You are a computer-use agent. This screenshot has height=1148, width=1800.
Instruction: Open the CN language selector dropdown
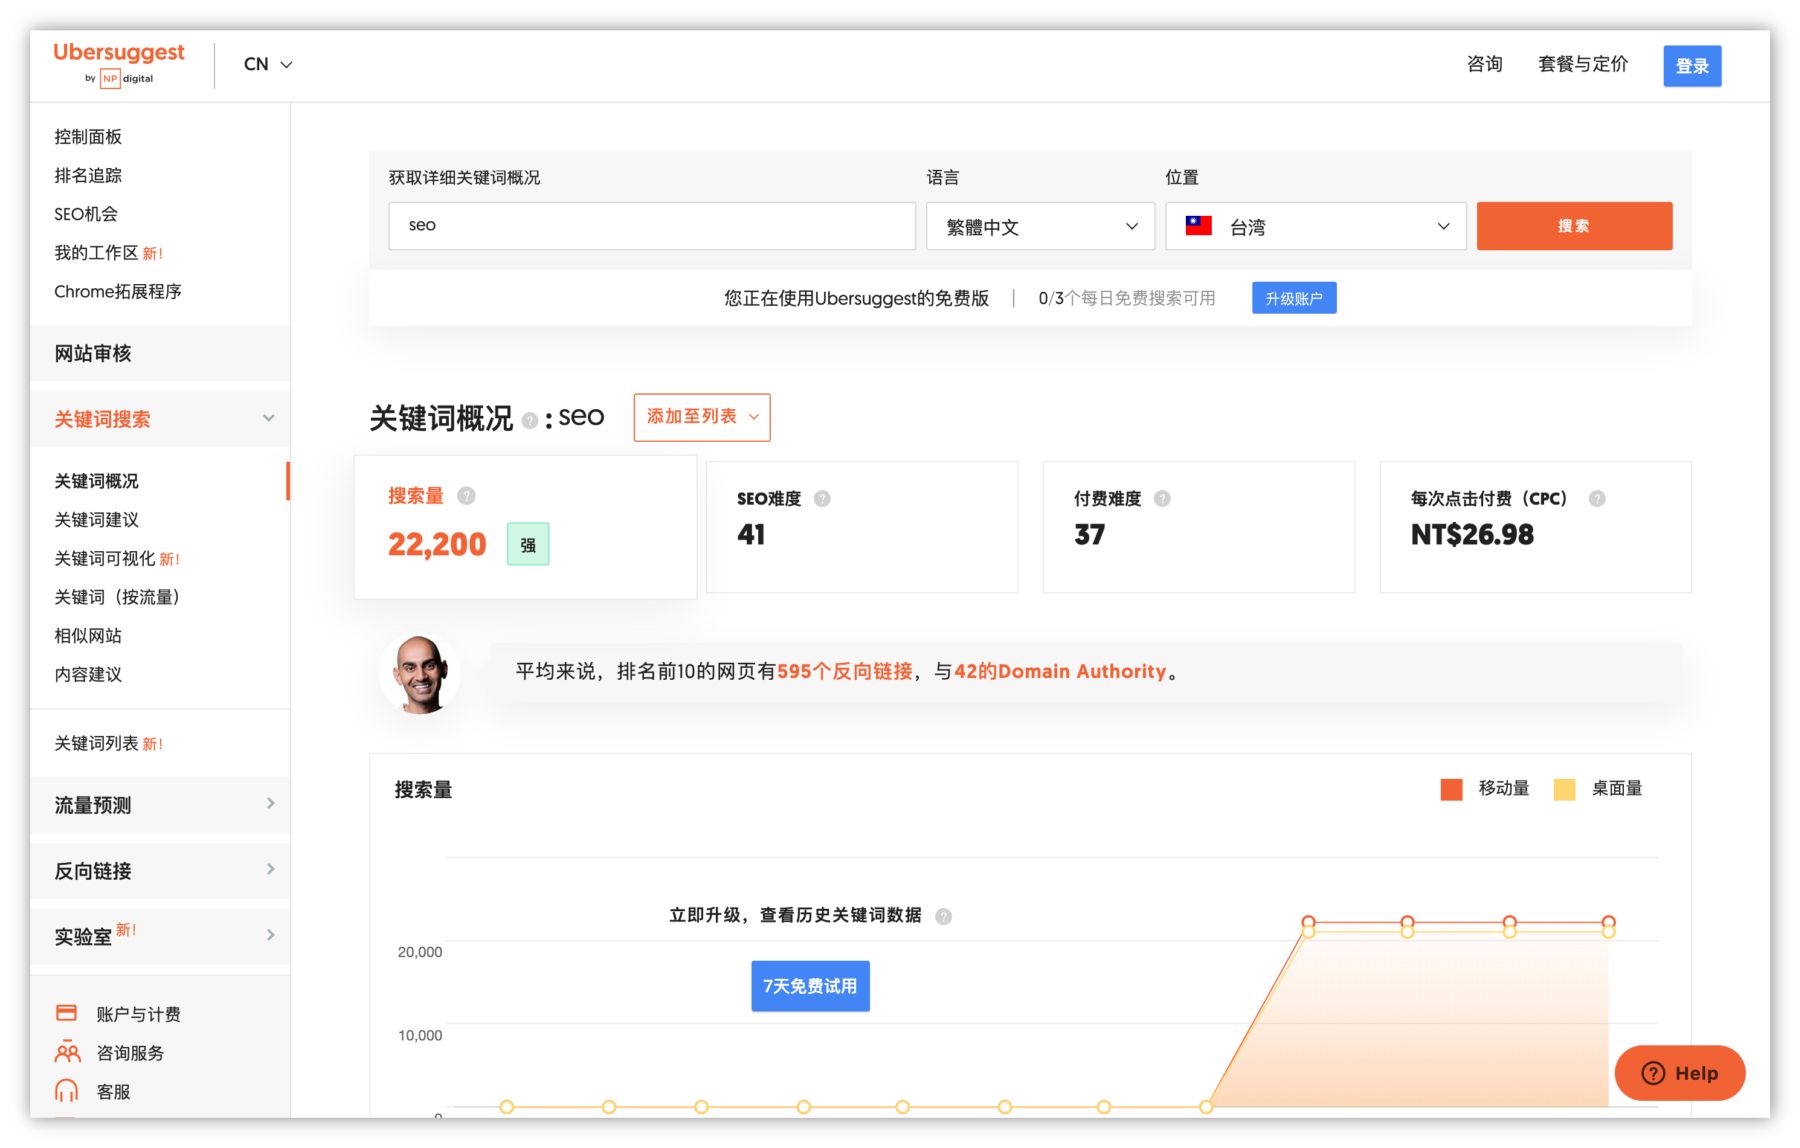pyautogui.click(x=267, y=64)
